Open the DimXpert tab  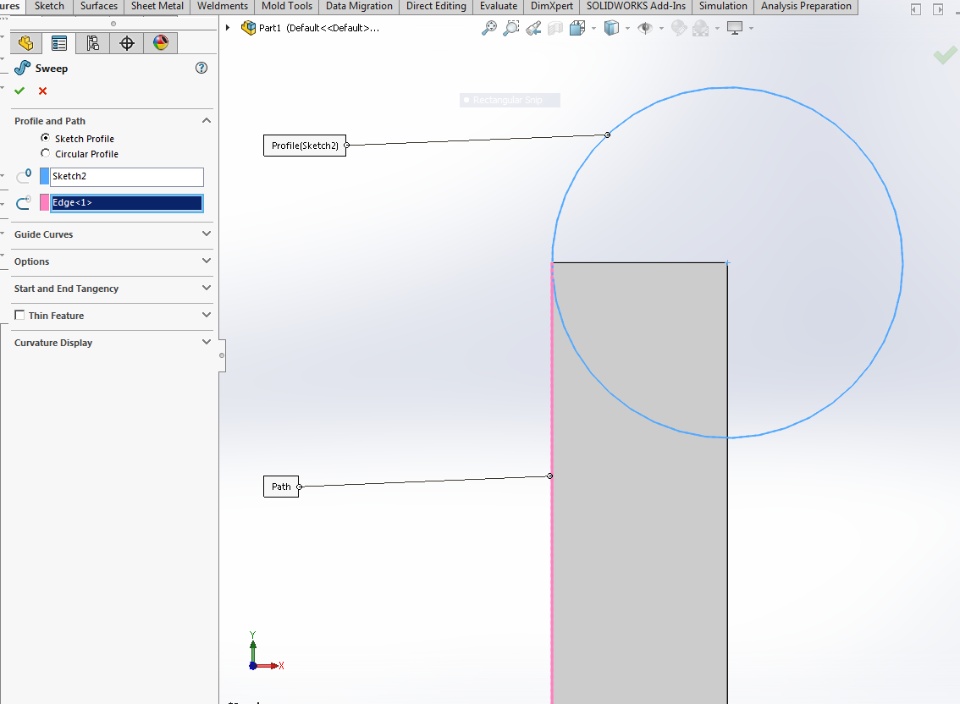pyautogui.click(x=552, y=6)
